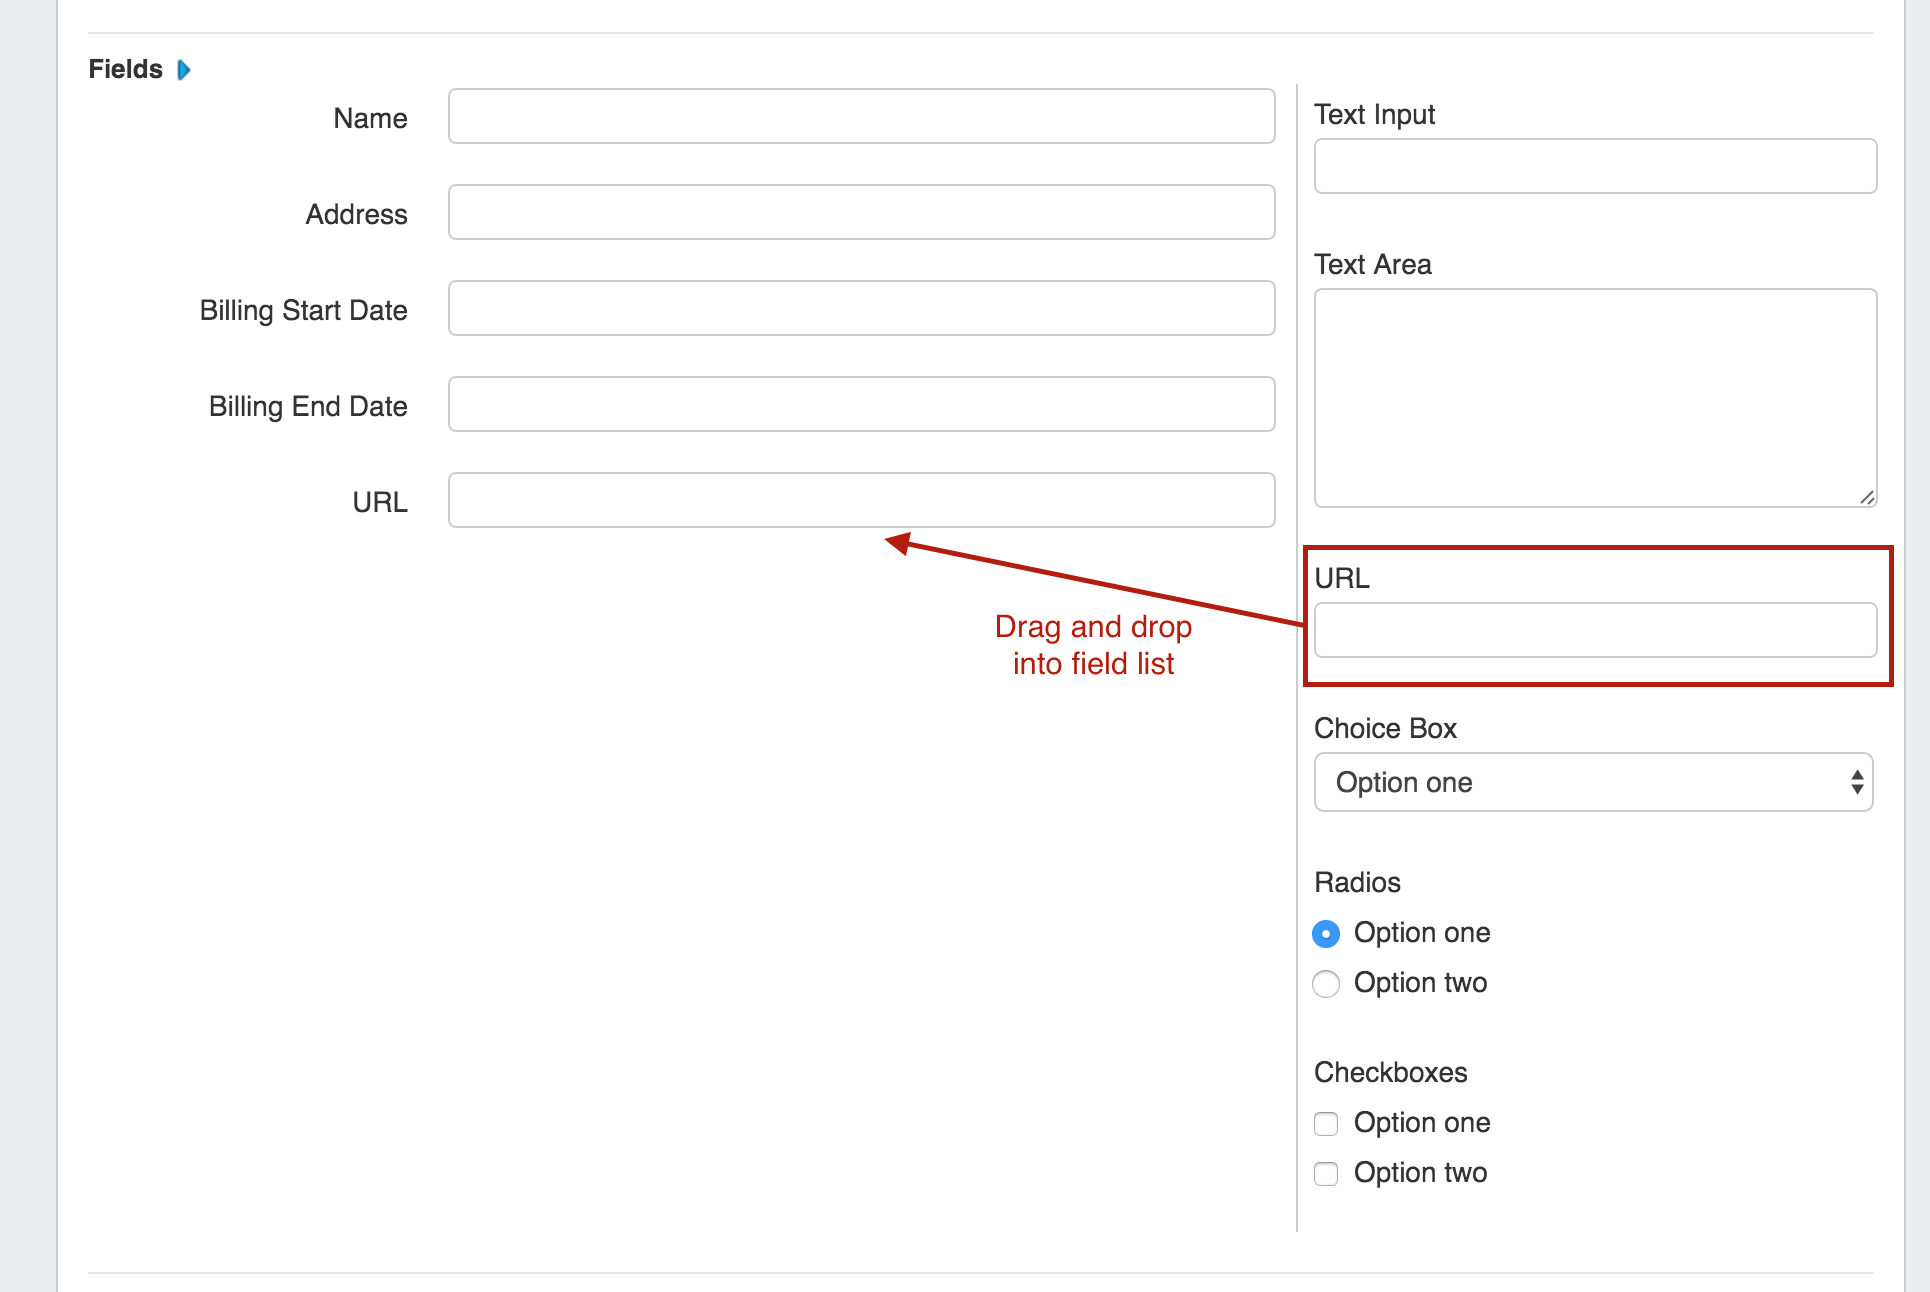Focus the Billing End Date field

point(861,405)
